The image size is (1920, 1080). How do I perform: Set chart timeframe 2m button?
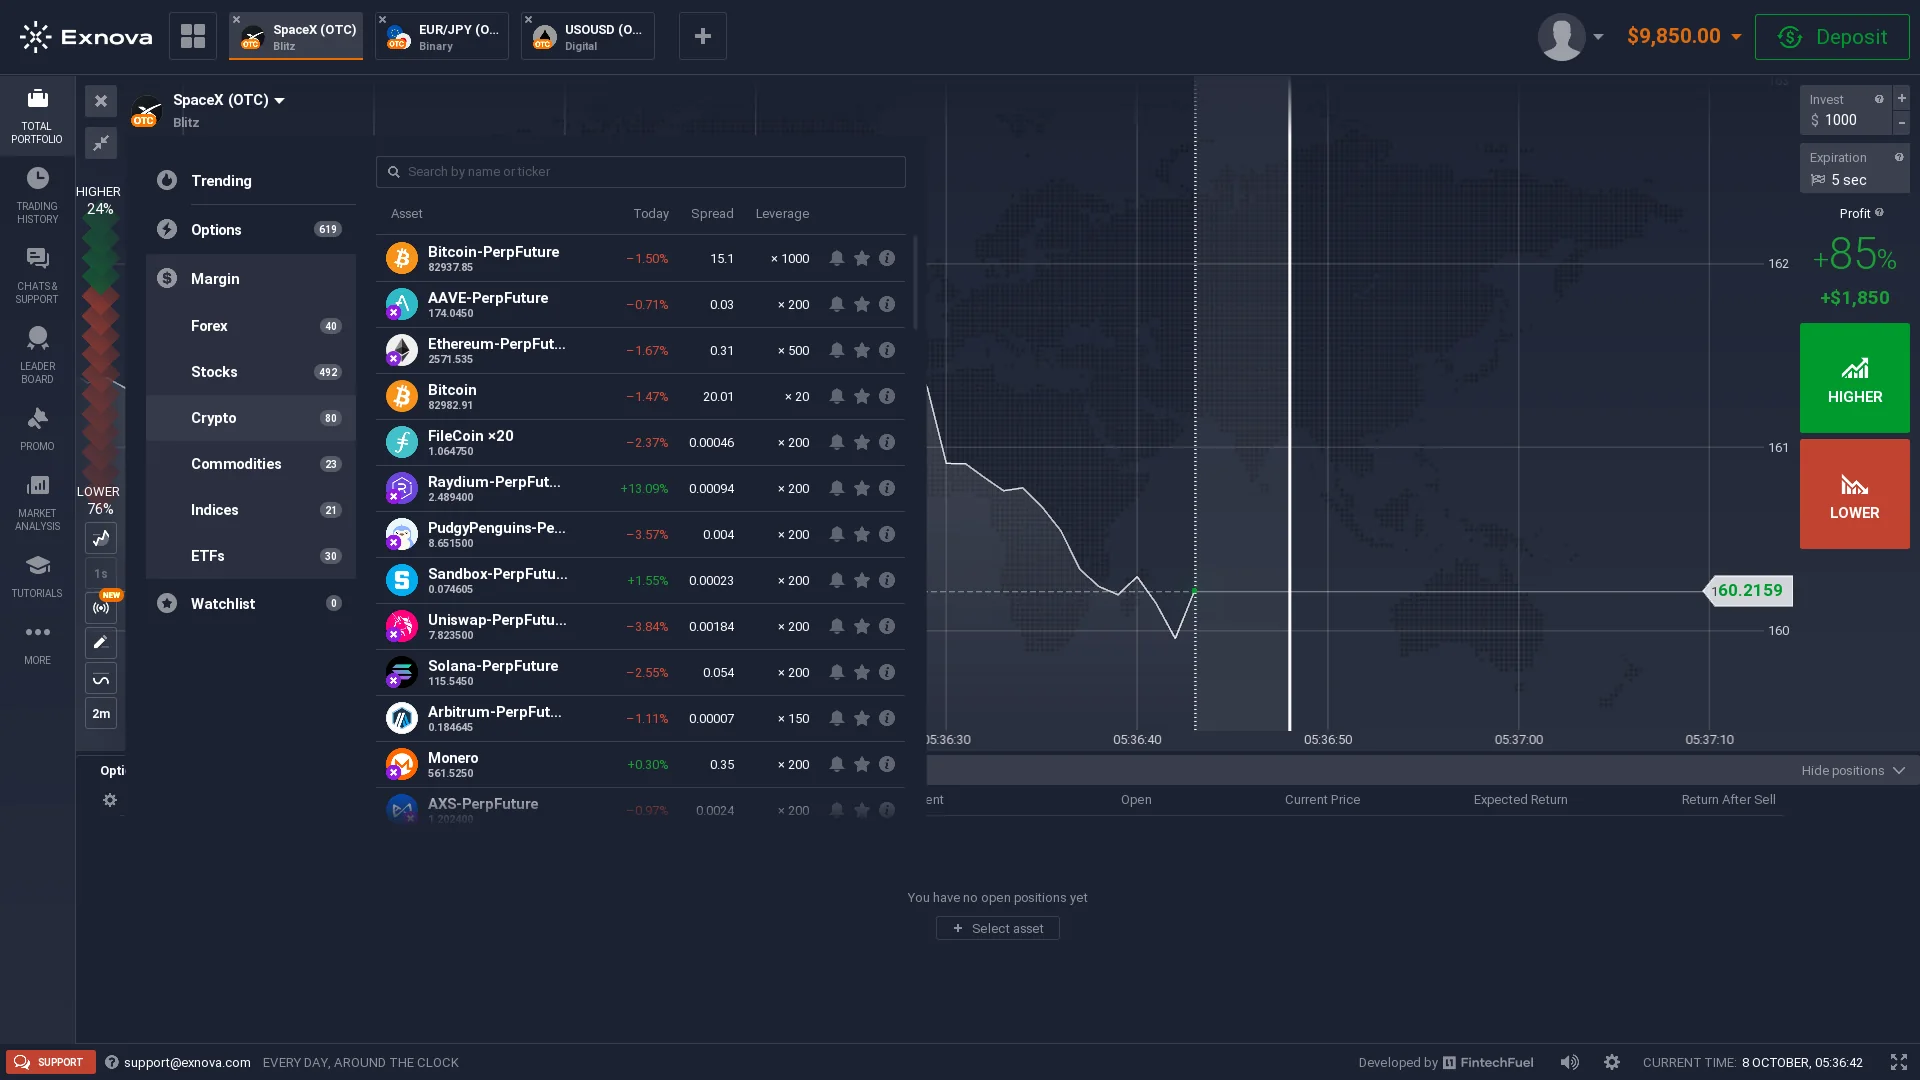pos(101,714)
